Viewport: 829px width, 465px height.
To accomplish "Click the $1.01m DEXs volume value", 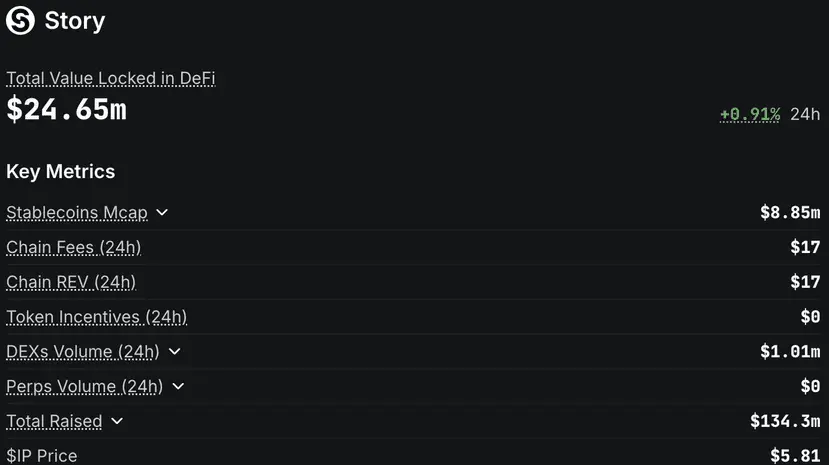I will (790, 351).
